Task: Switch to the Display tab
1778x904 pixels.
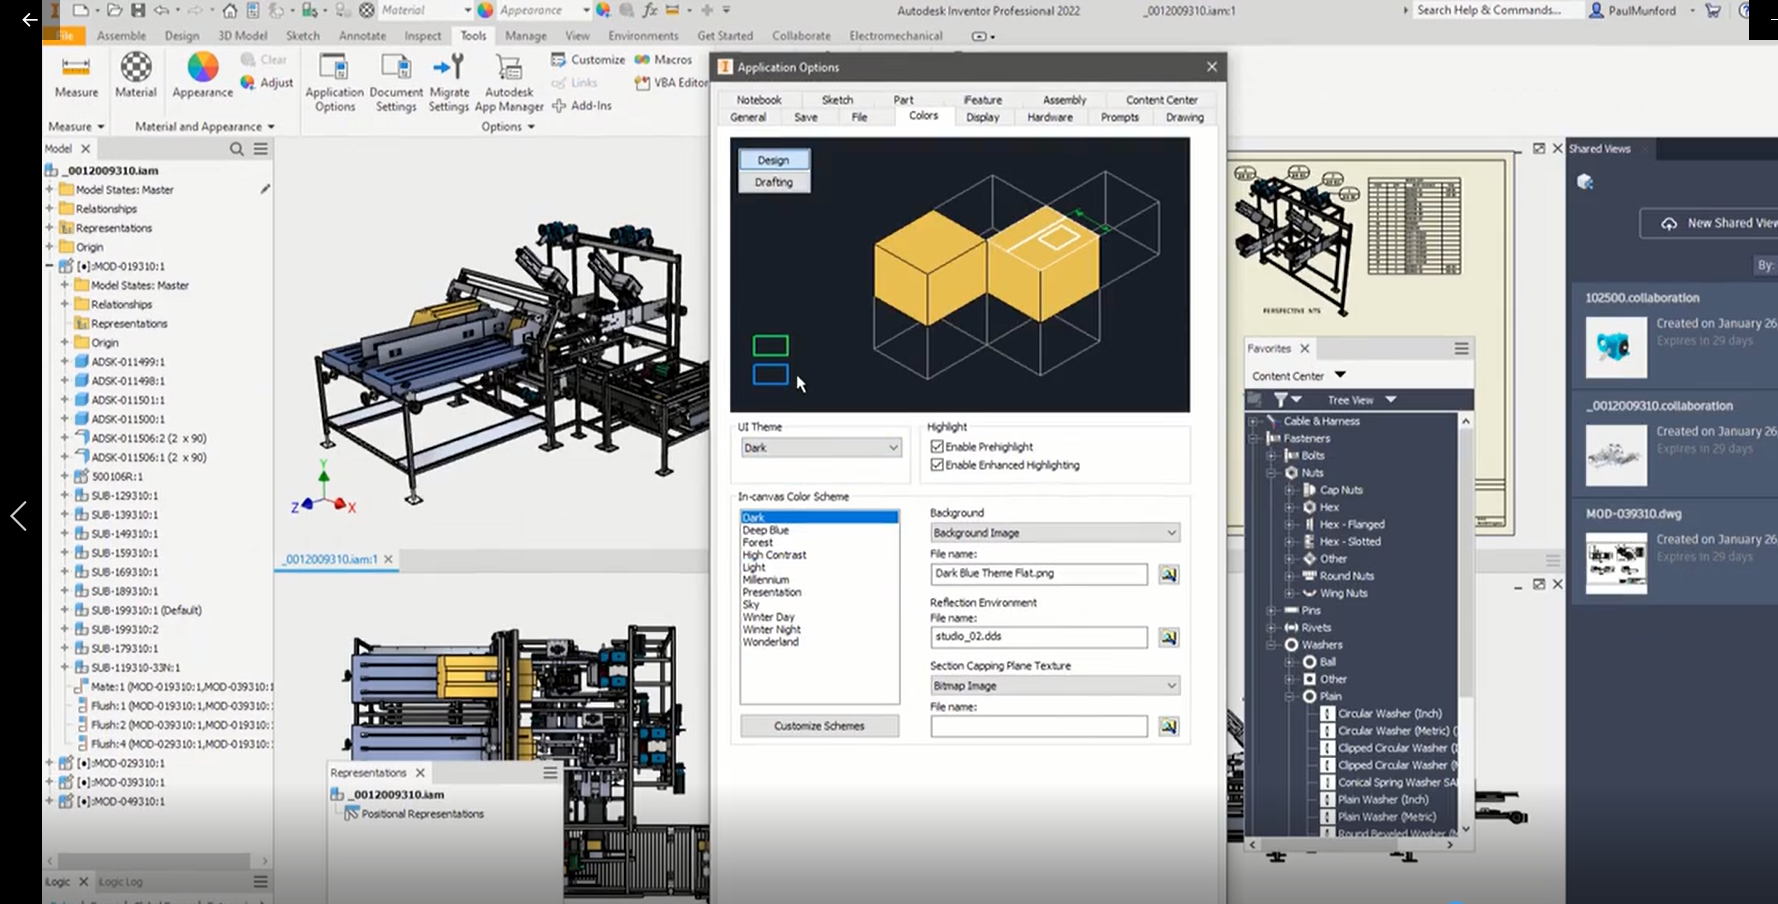Action: pos(982,117)
